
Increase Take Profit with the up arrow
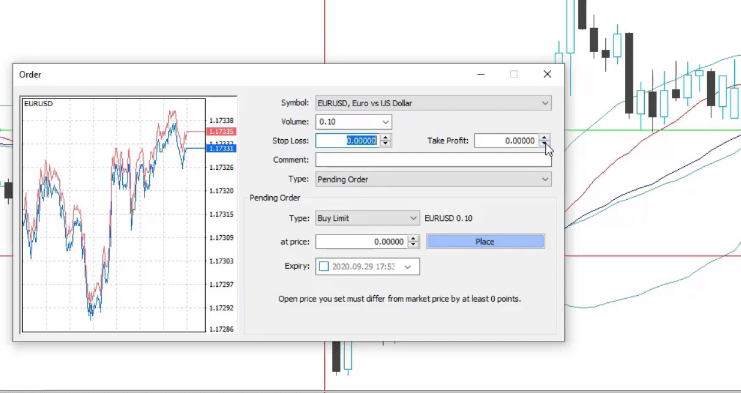544,138
